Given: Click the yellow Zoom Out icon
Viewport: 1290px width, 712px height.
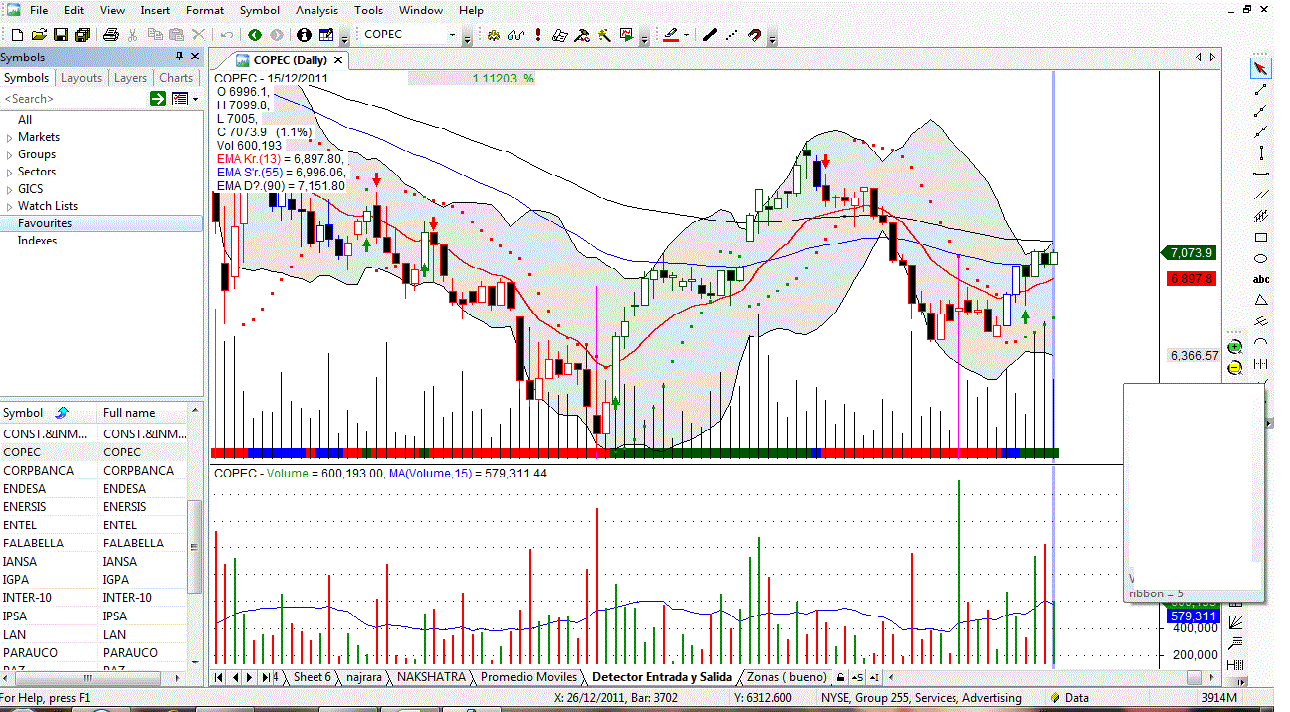Looking at the screenshot, I should click(1234, 367).
